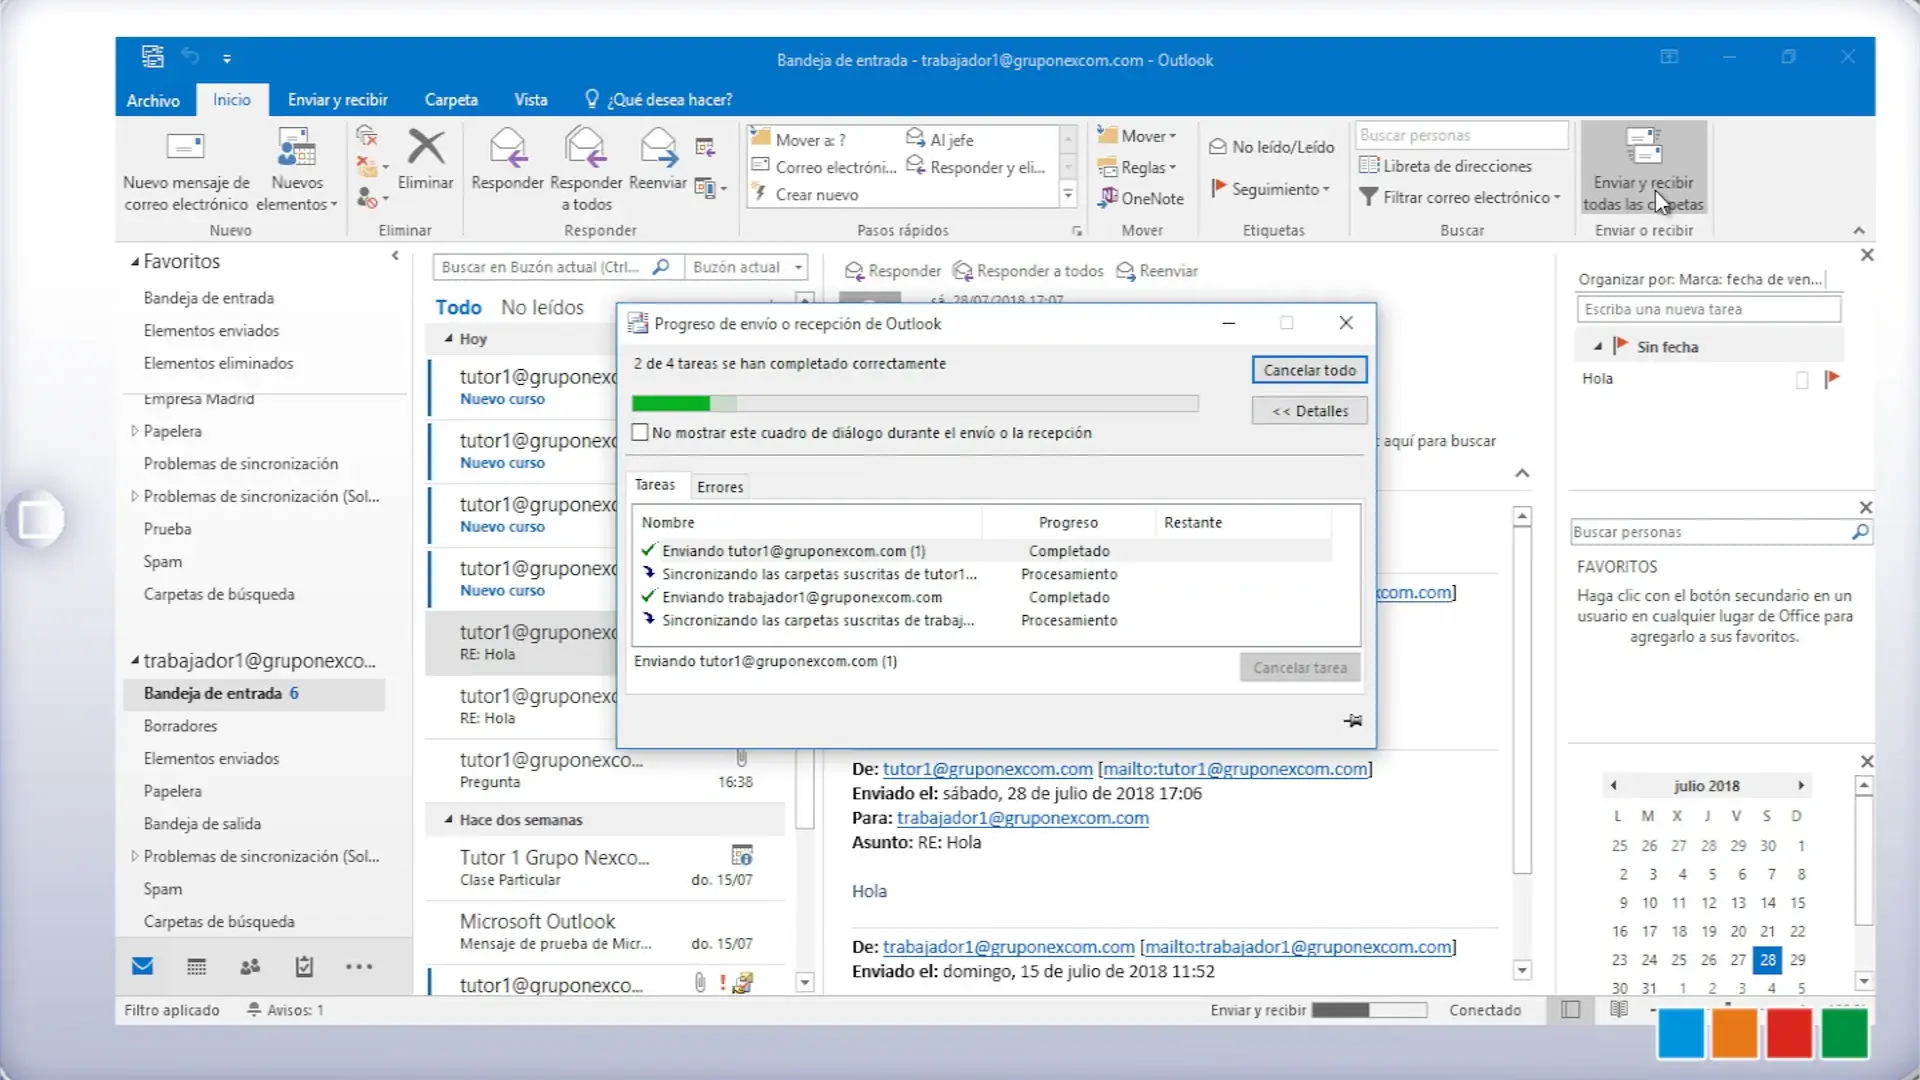Click the People navigation icon

tap(250, 967)
